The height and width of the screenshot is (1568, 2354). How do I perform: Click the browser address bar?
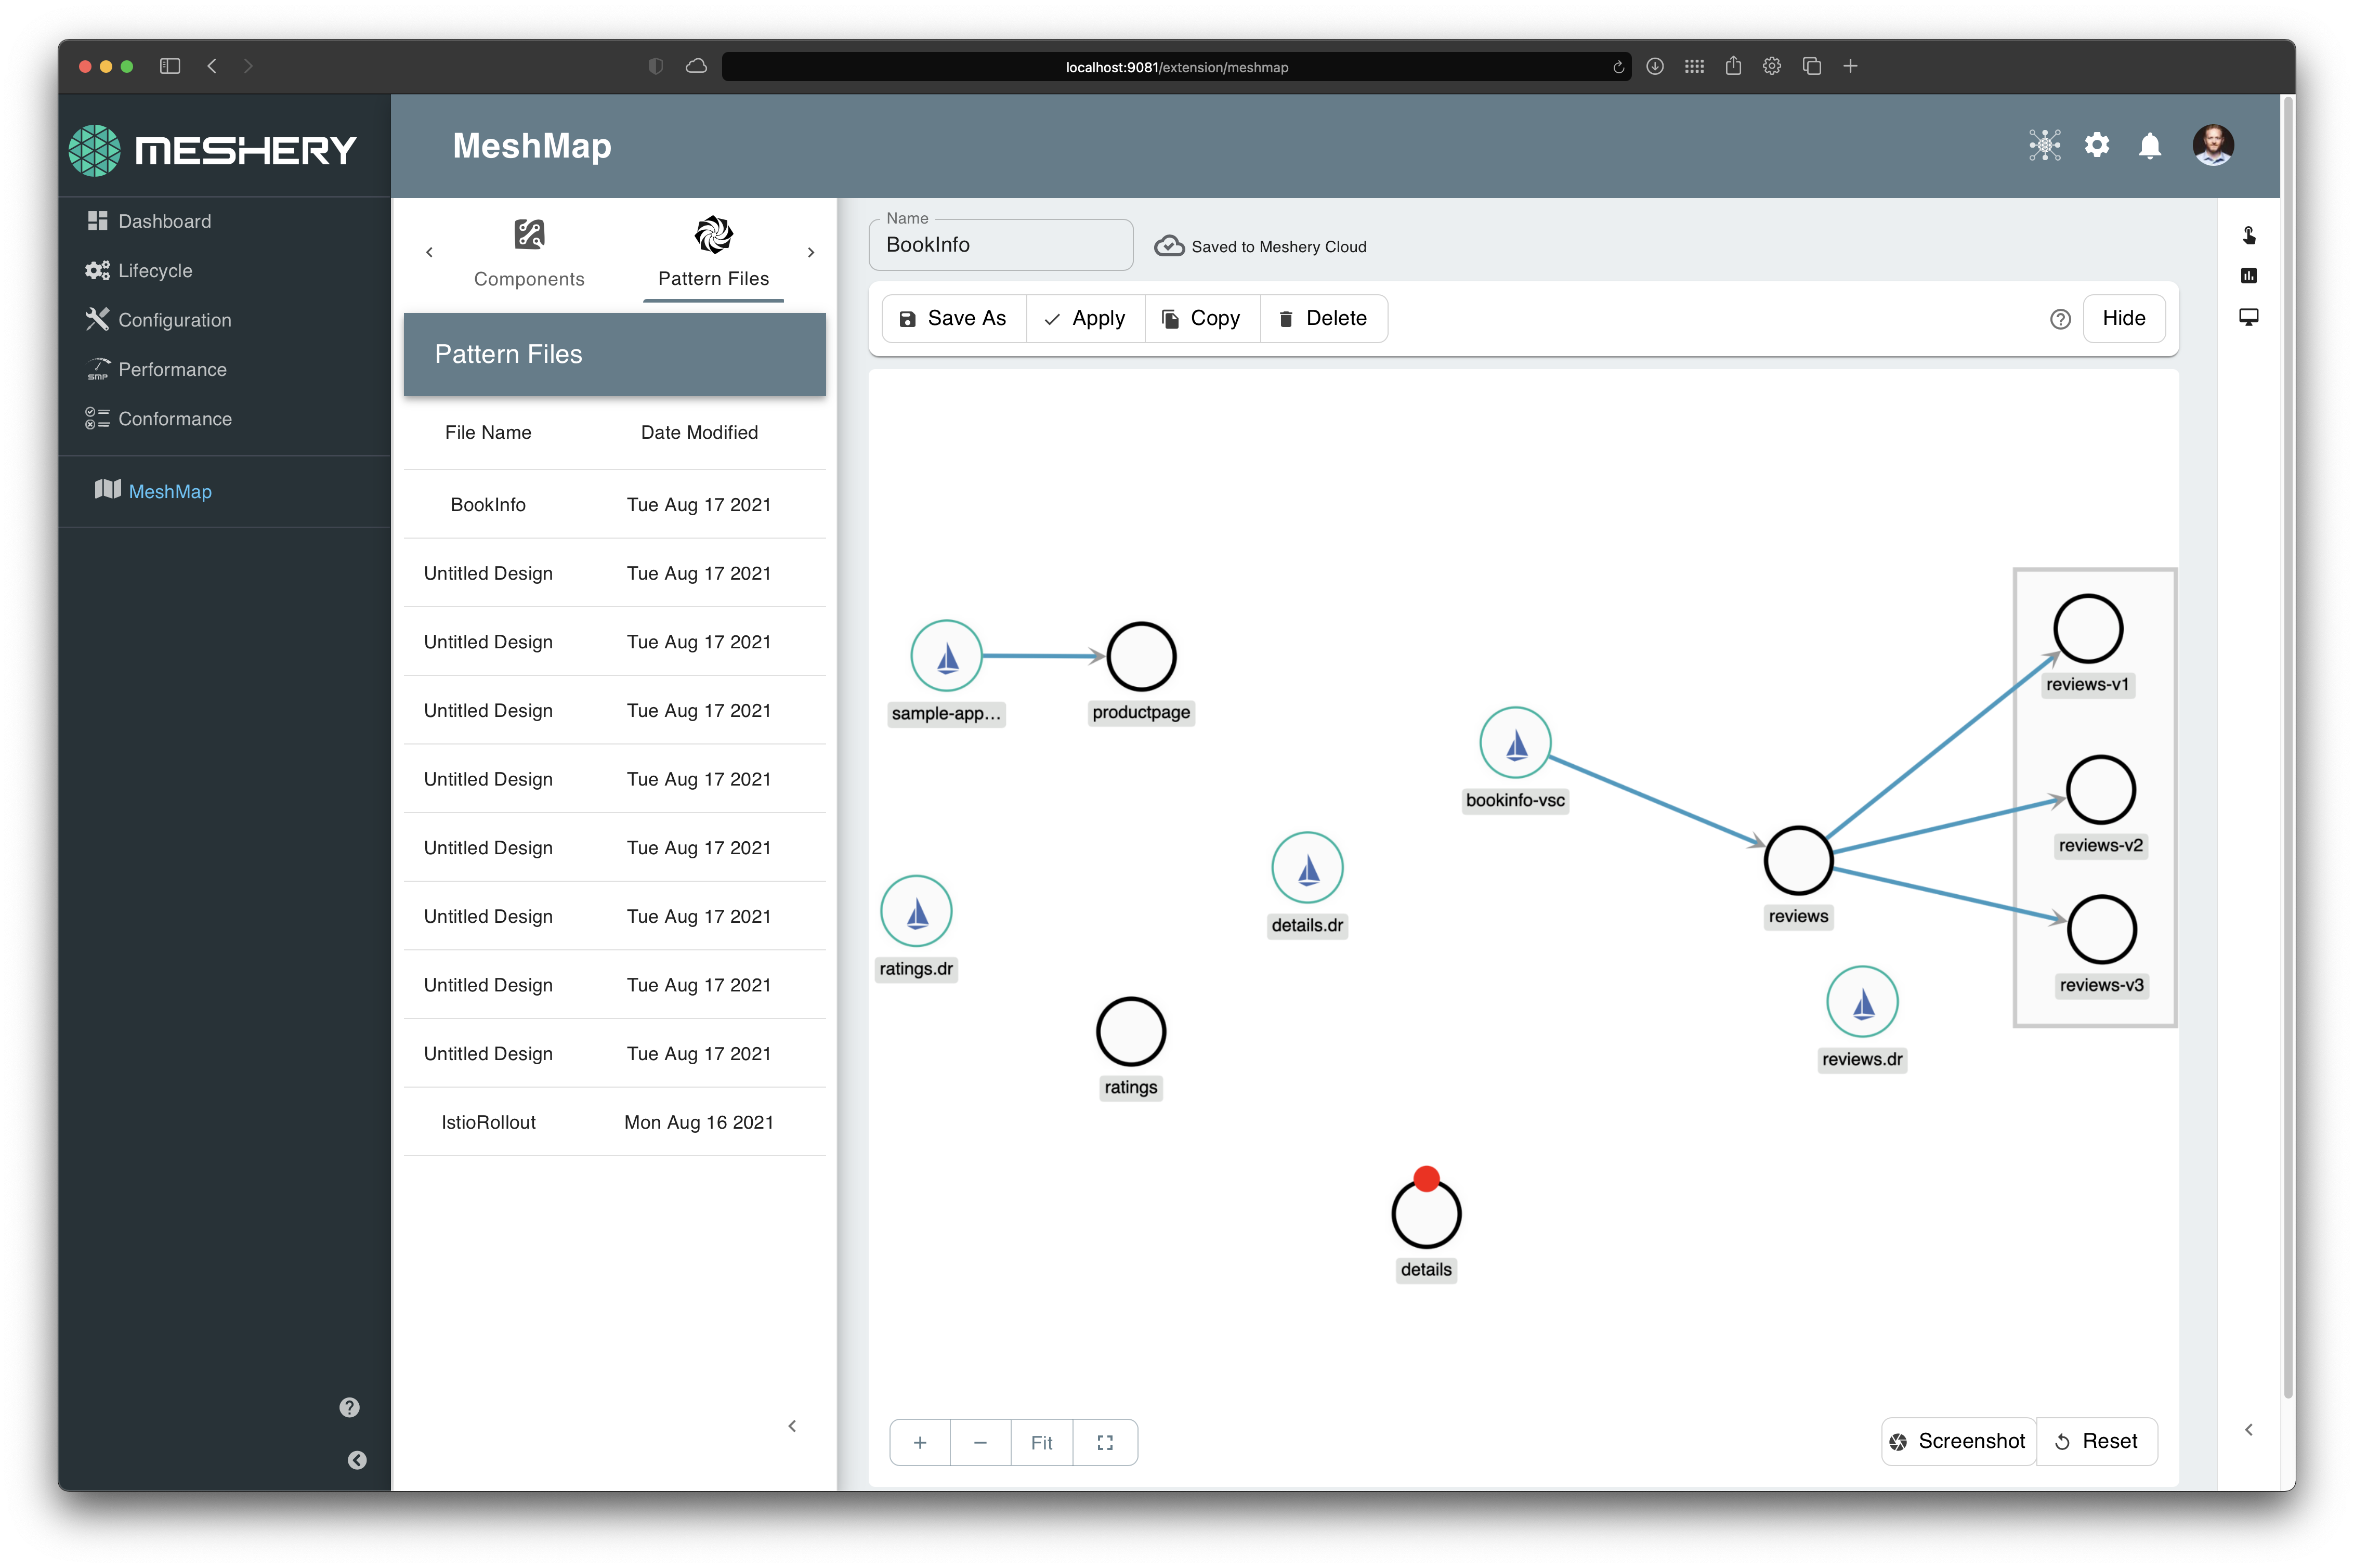tap(1176, 67)
